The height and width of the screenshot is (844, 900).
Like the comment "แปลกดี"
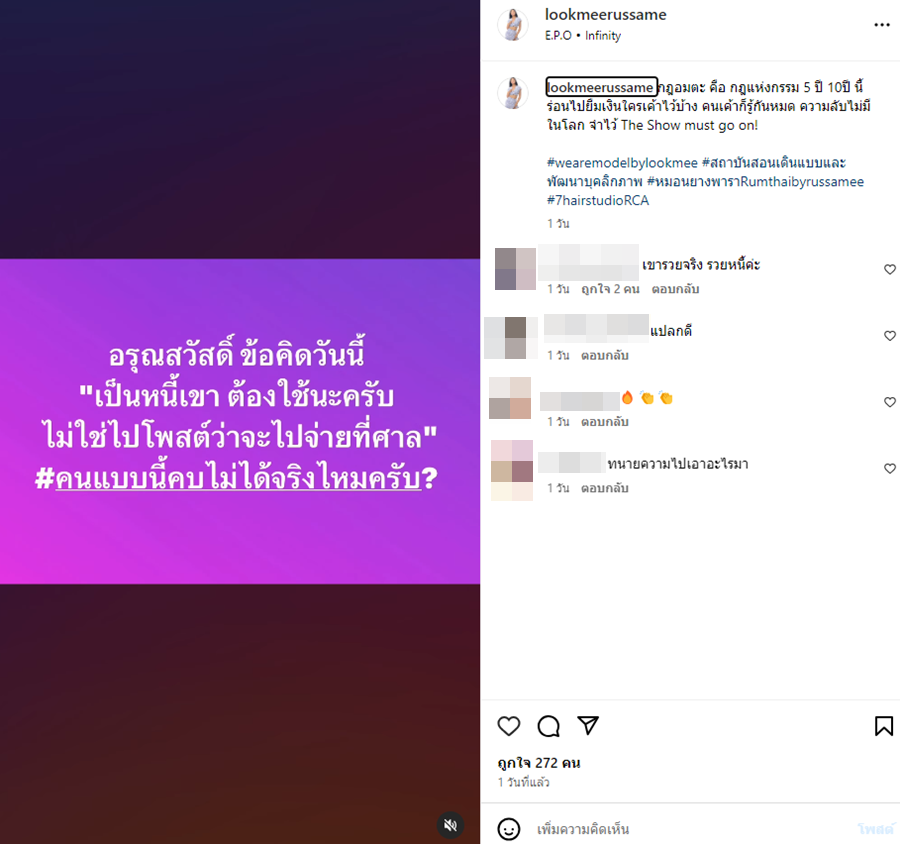point(890,336)
